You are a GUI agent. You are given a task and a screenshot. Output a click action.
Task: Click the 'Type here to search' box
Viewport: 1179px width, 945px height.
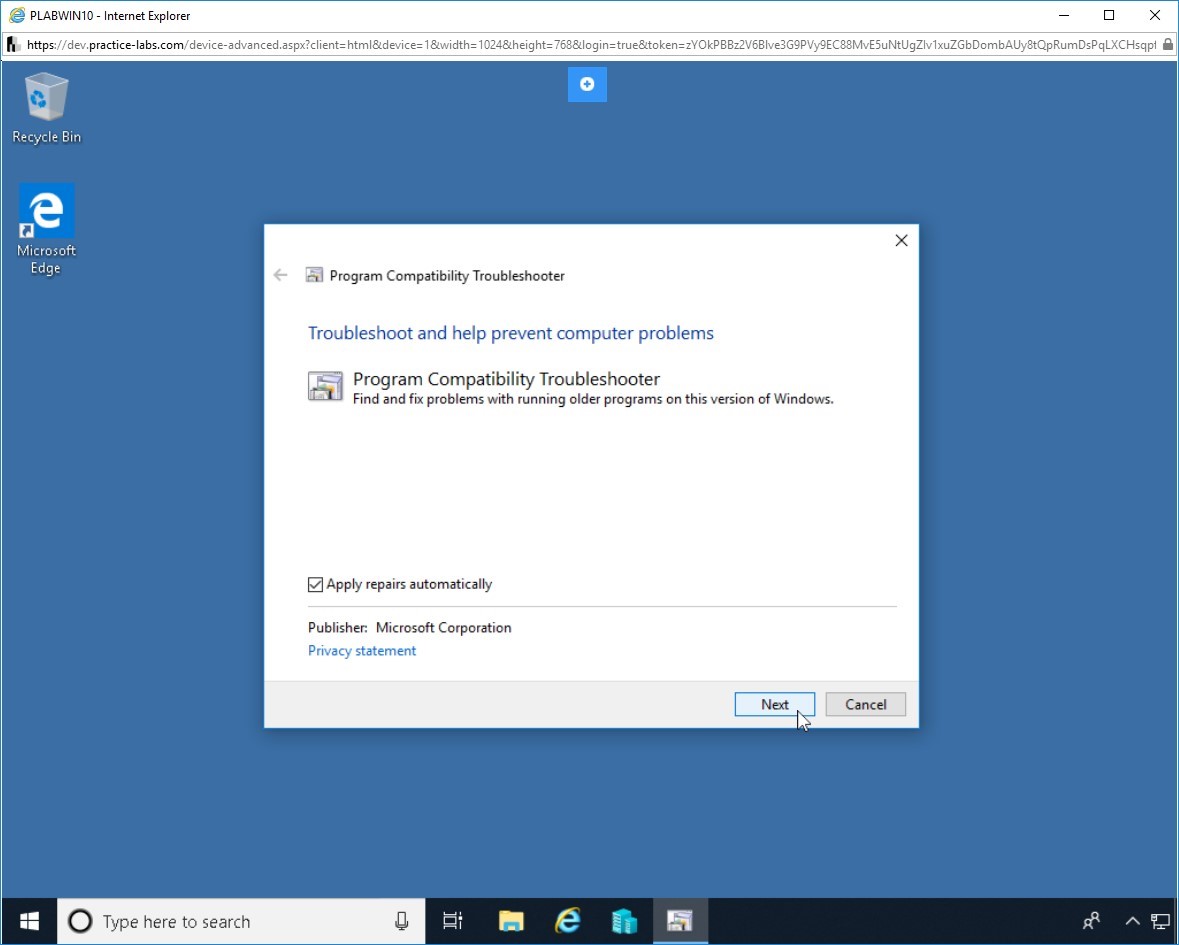tap(241, 921)
